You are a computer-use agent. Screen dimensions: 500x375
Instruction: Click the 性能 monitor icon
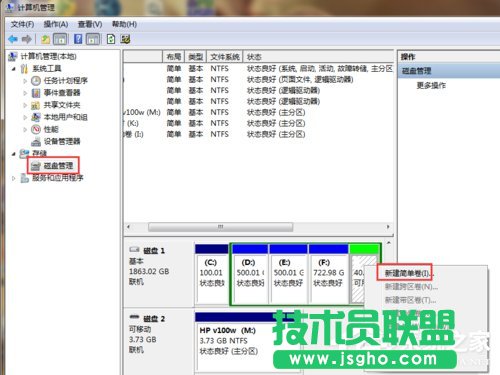pyautogui.click(x=36, y=129)
